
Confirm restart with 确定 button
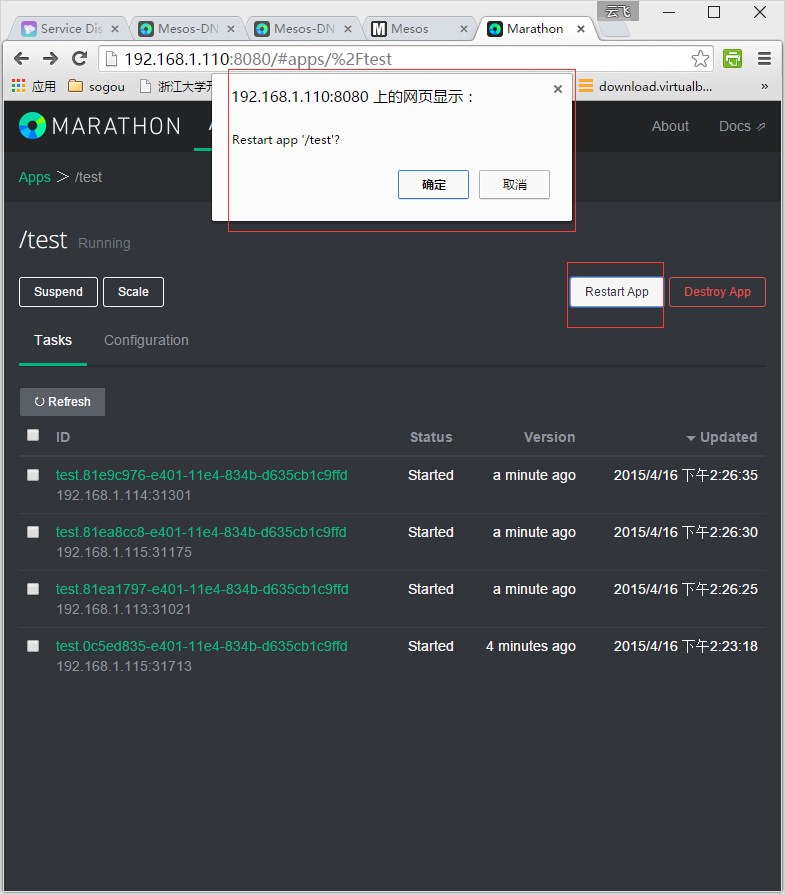[433, 184]
